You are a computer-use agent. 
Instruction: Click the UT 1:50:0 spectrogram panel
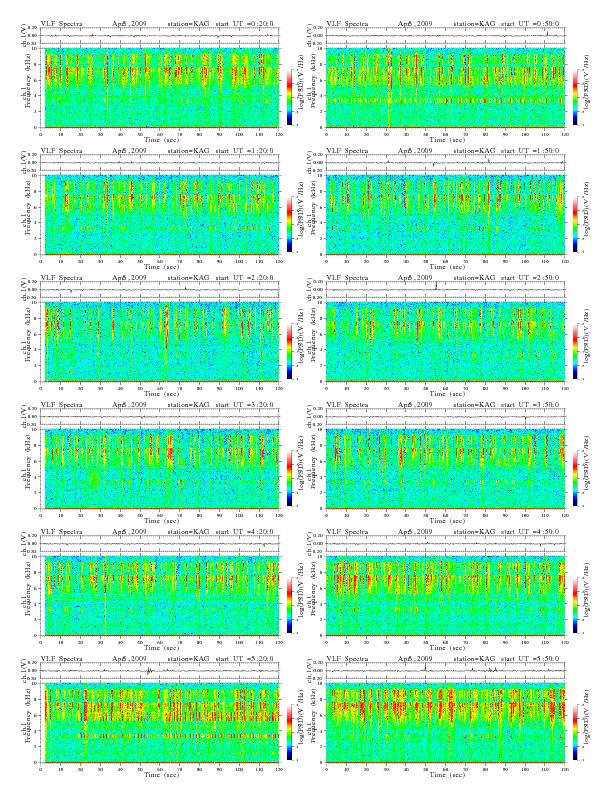click(446, 215)
